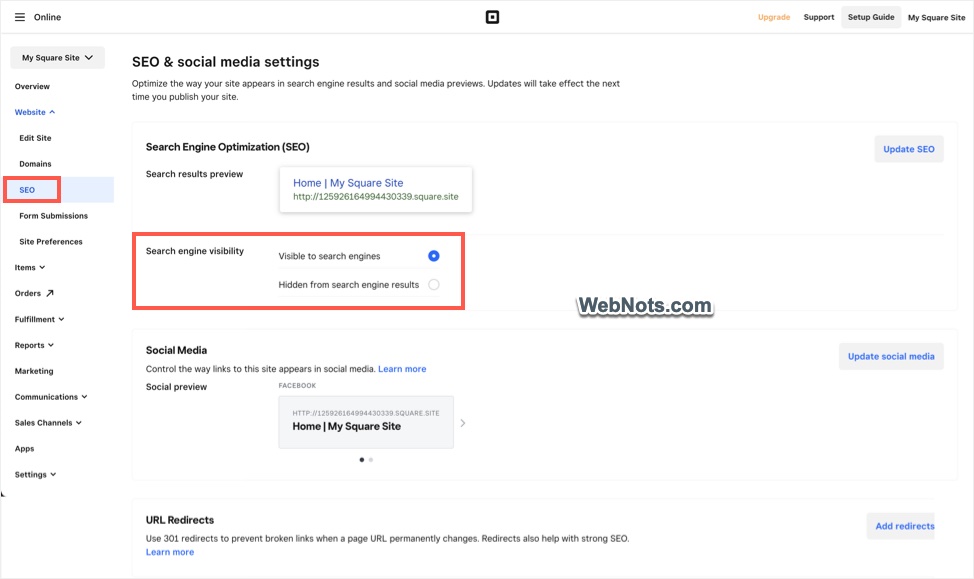Open Site Preferences
This screenshot has width=974, height=579.
pyautogui.click(x=51, y=242)
